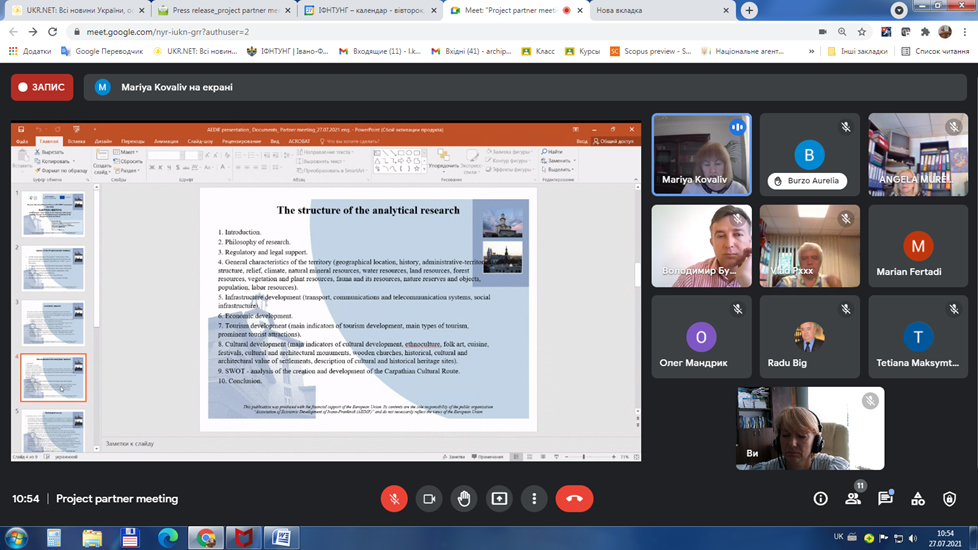Open the meeting details info icon
The width and height of the screenshot is (978, 550).
820,499
